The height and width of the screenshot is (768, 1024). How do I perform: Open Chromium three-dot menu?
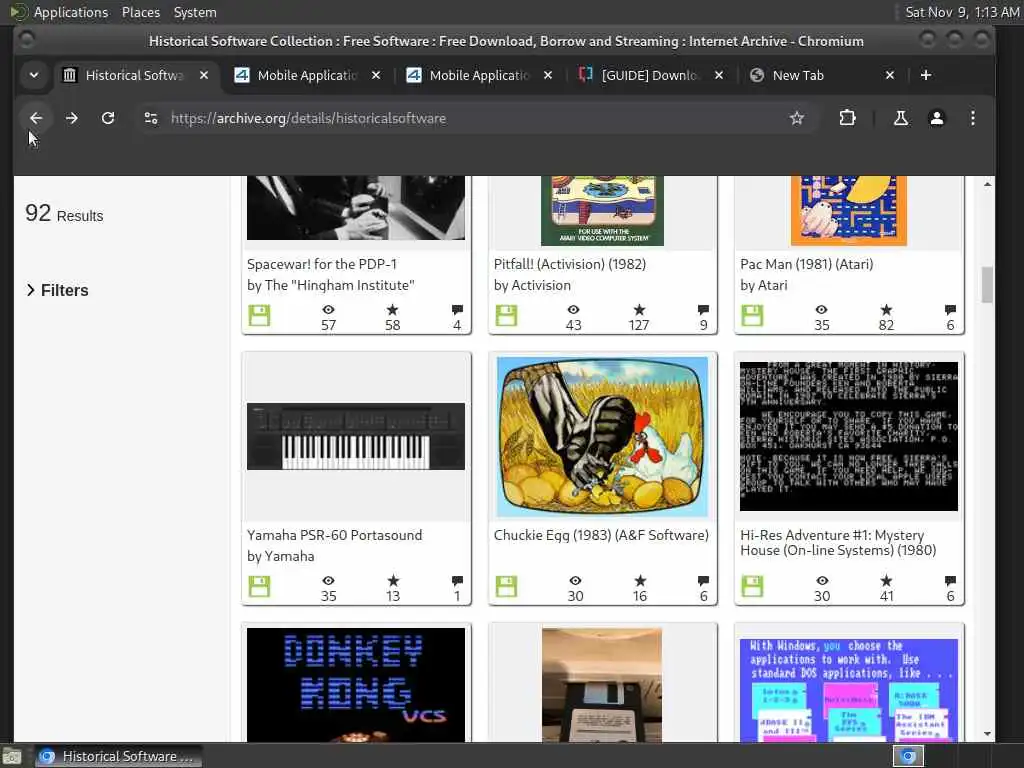click(x=972, y=118)
